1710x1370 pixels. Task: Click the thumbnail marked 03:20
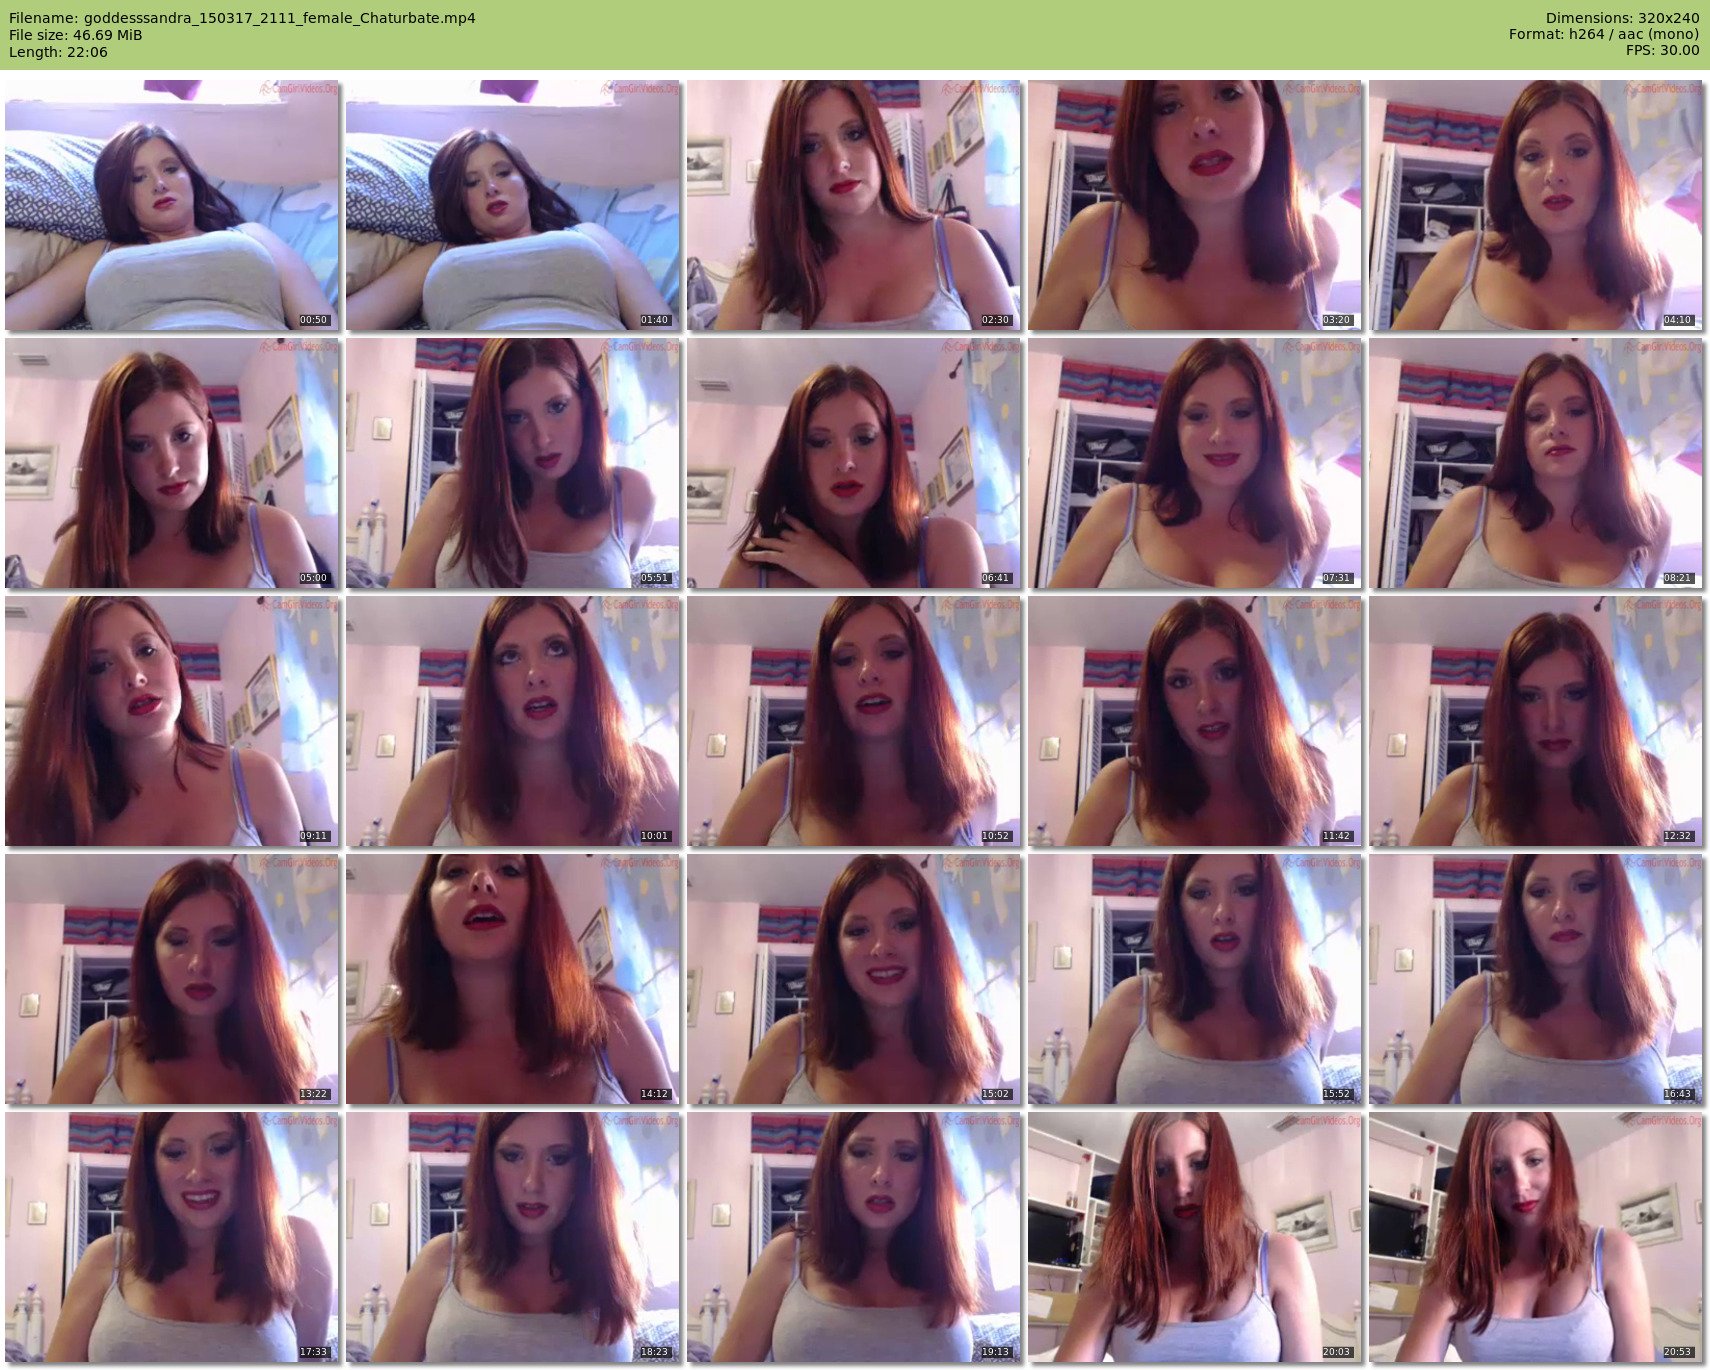click(1195, 205)
